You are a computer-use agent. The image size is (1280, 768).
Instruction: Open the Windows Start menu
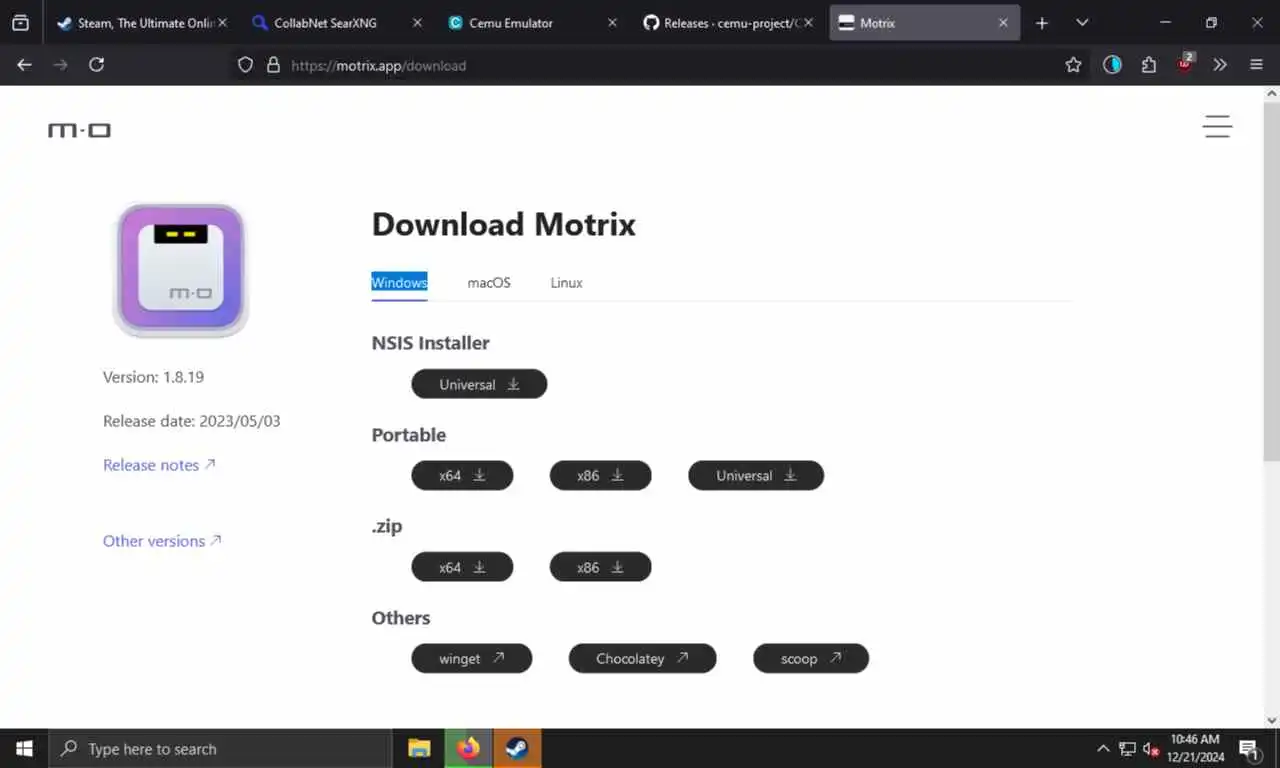click(x=24, y=749)
